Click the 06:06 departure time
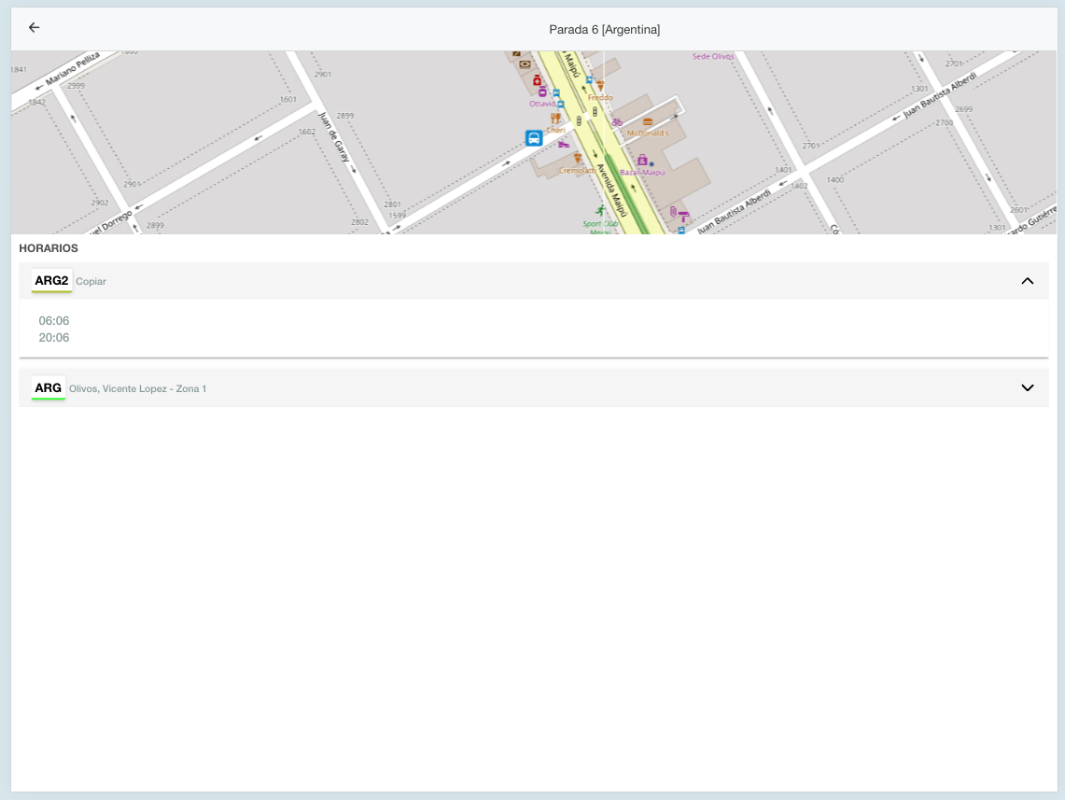 [54, 321]
